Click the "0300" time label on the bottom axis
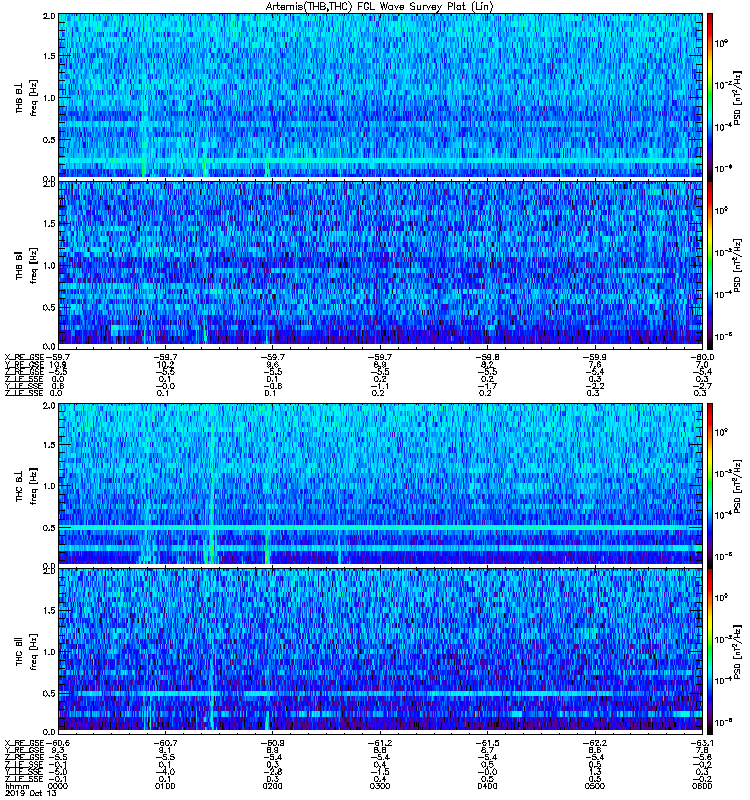750x800 pixels. click(x=380, y=786)
